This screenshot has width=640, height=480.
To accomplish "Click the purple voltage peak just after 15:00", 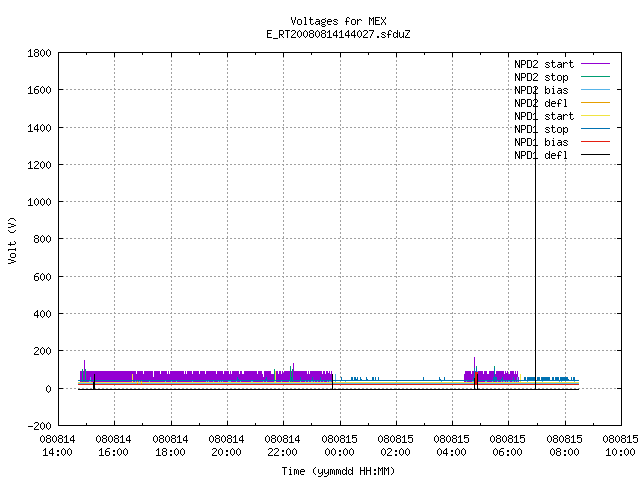I will tap(84, 364).
